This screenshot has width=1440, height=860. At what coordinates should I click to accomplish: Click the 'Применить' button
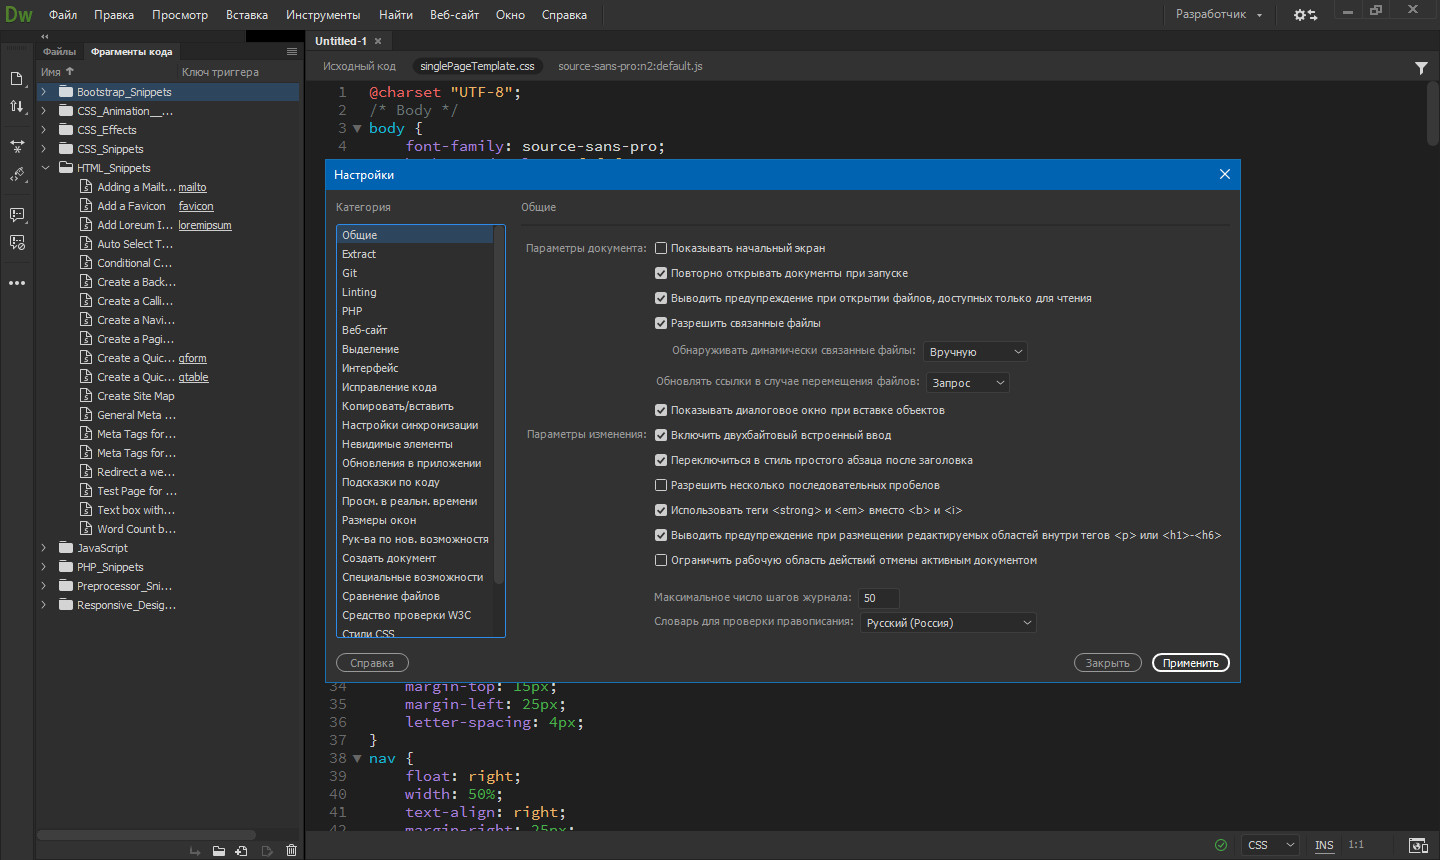pyautogui.click(x=1190, y=663)
